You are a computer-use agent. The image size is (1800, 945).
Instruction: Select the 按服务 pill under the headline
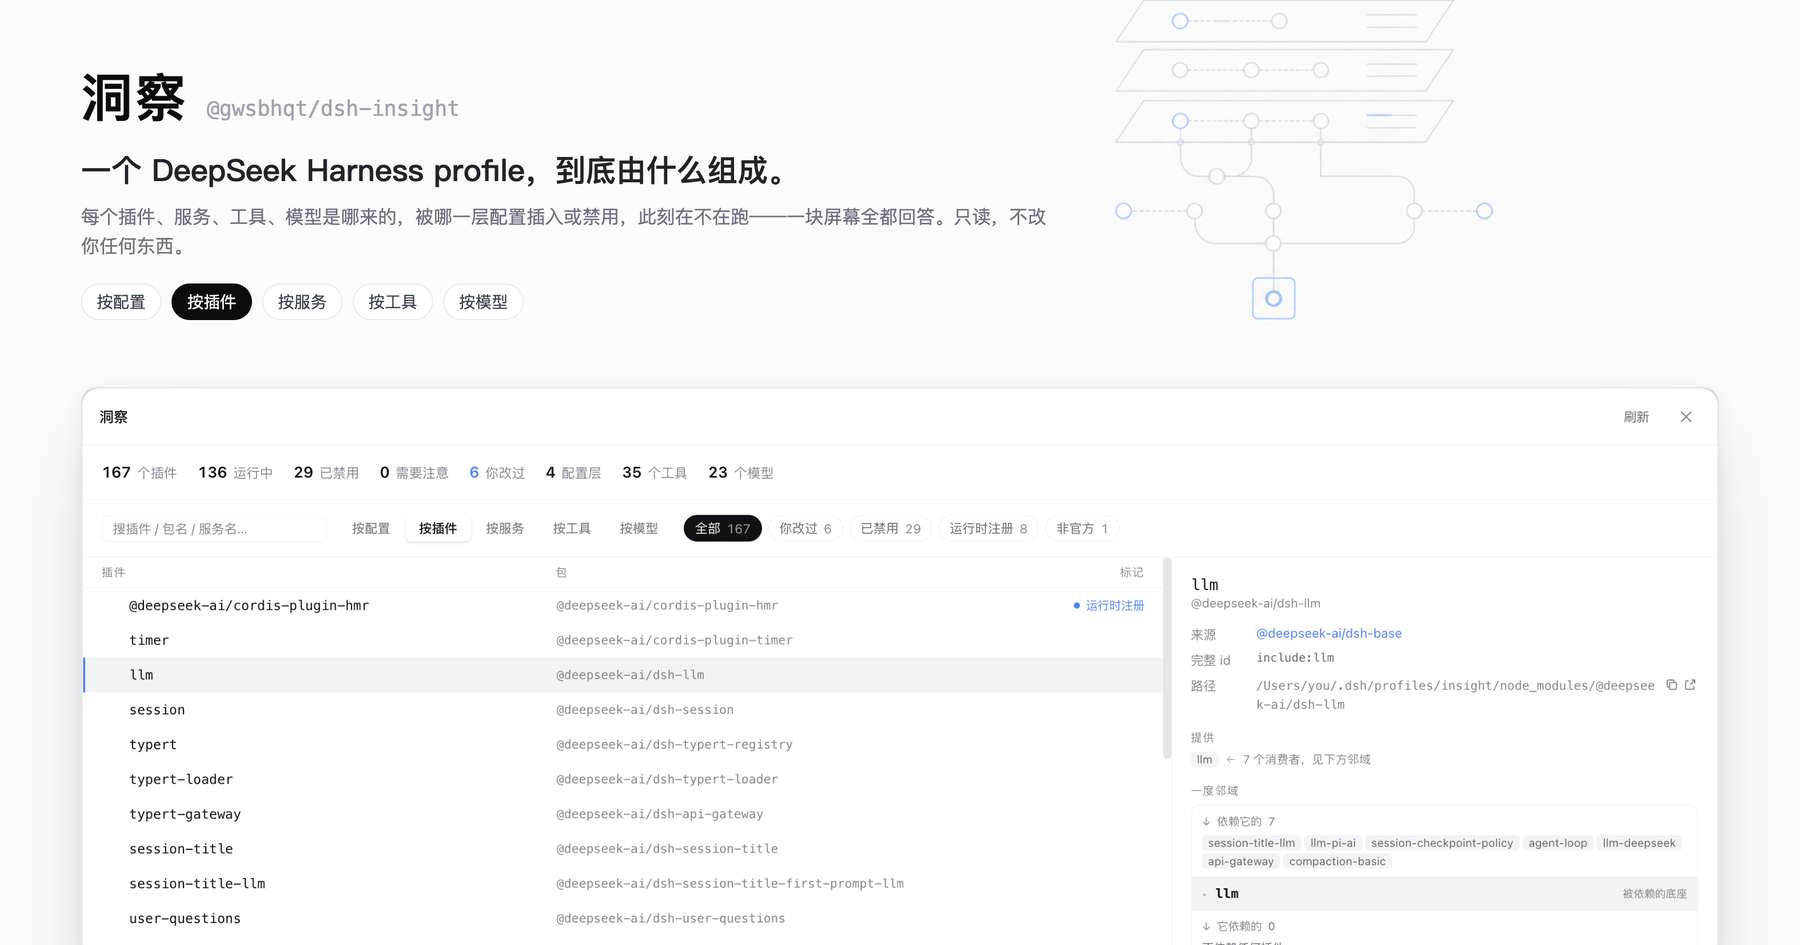pyautogui.click(x=302, y=302)
